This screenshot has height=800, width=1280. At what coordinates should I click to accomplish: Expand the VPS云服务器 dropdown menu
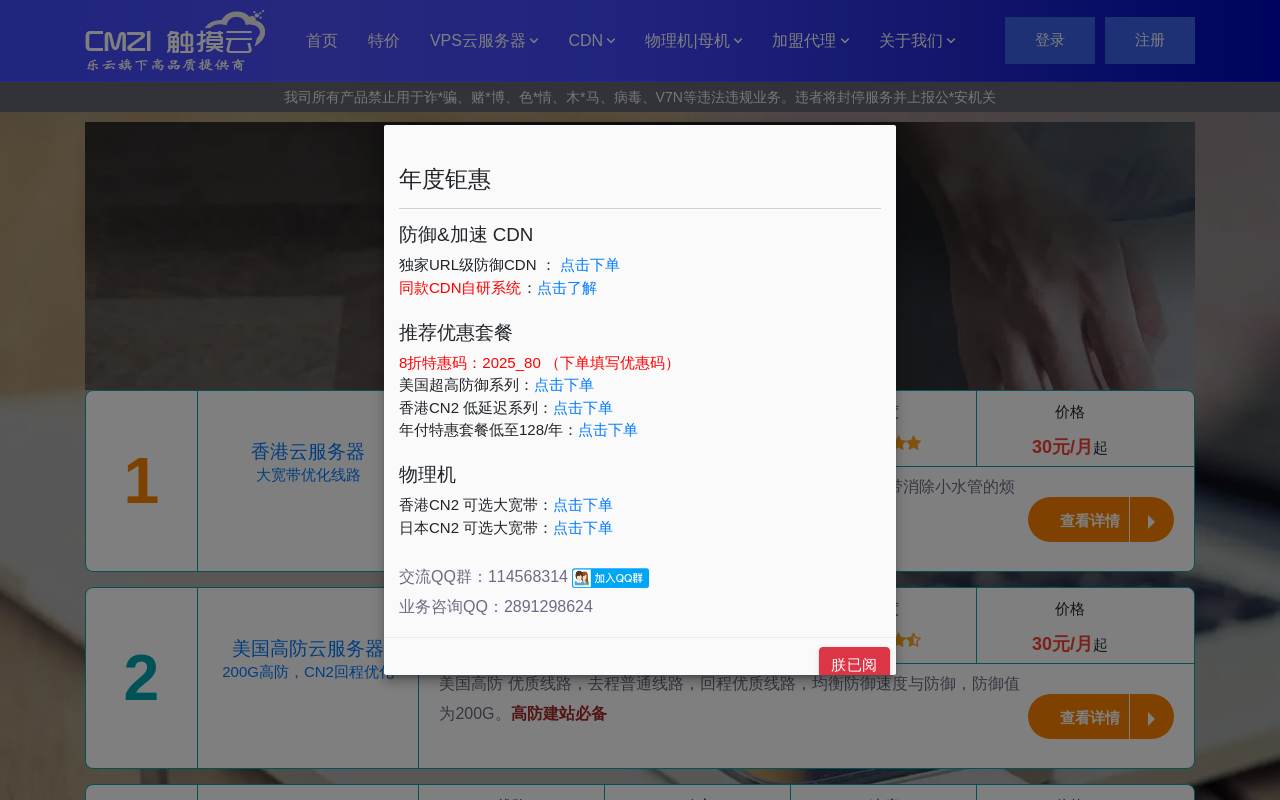484,41
